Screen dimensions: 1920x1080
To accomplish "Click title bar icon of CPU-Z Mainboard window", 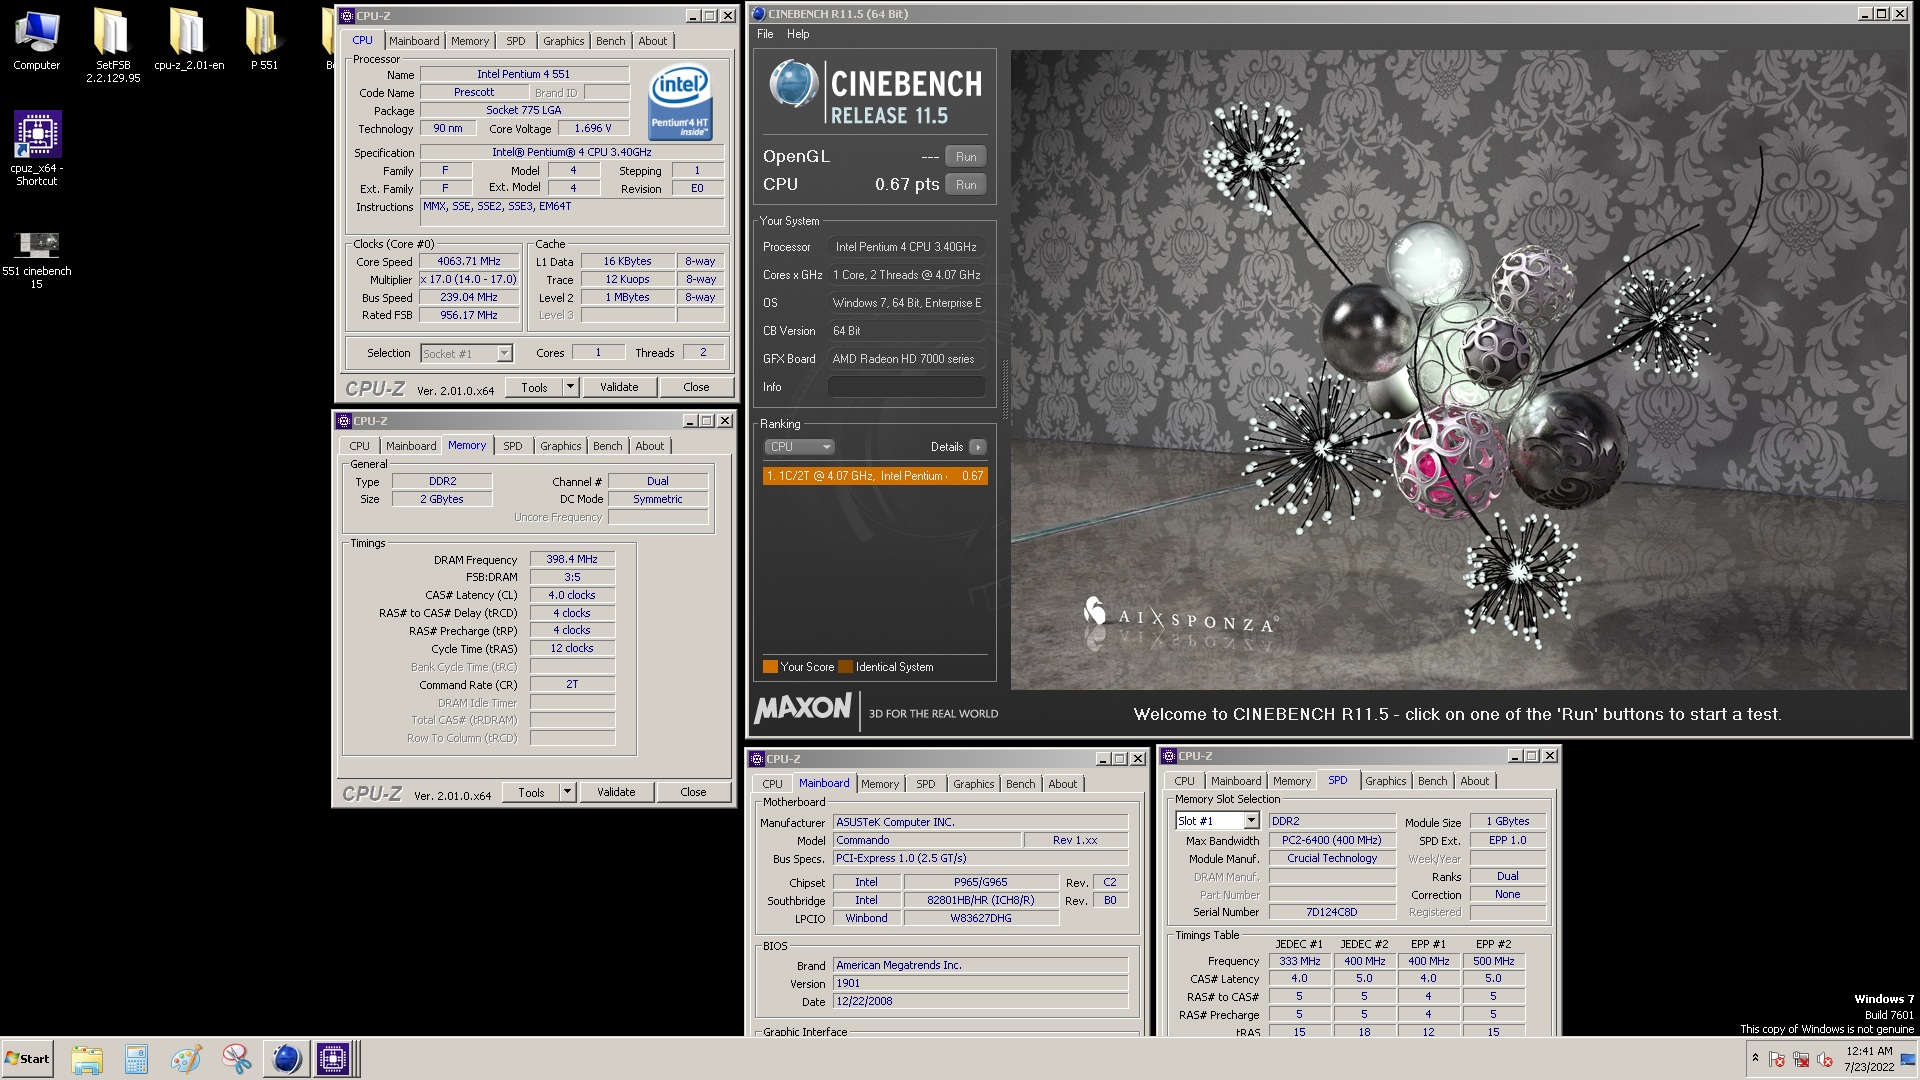I will tap(757, 759).
